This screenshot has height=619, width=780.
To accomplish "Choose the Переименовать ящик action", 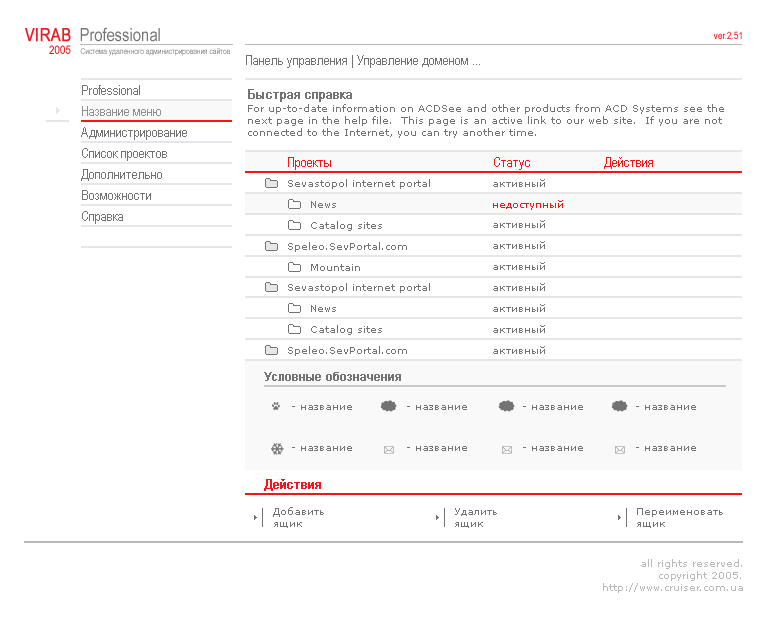I will 680,517.
